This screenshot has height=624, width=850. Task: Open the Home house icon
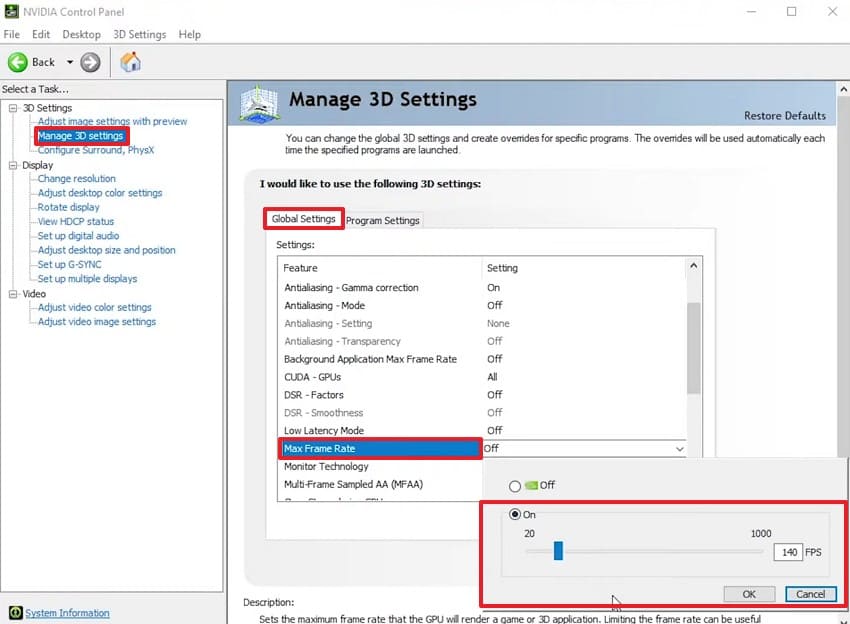tap(131, 62)
